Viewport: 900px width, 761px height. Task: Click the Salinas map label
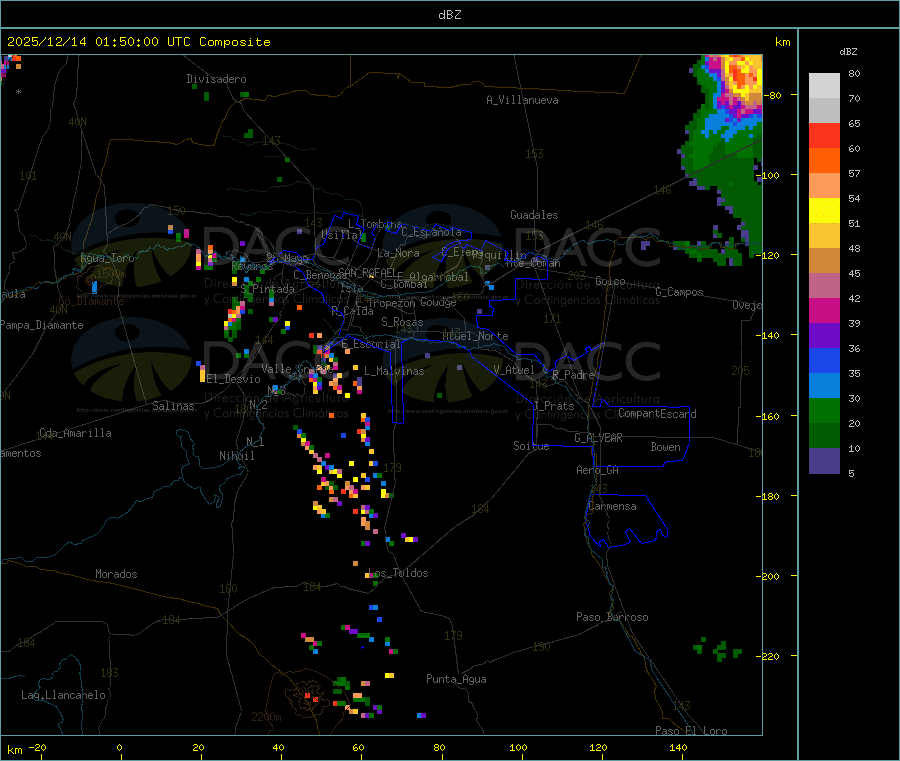point(173,406)
